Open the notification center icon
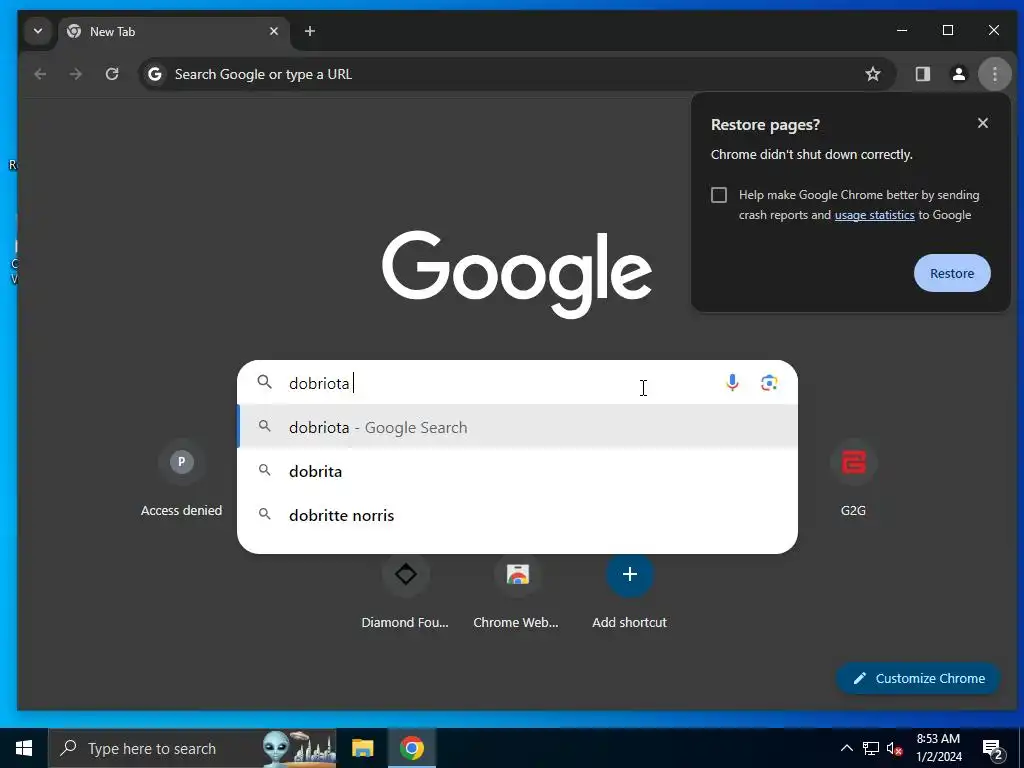The width and height of the screenshot is (1024, 768). point(993,748)
